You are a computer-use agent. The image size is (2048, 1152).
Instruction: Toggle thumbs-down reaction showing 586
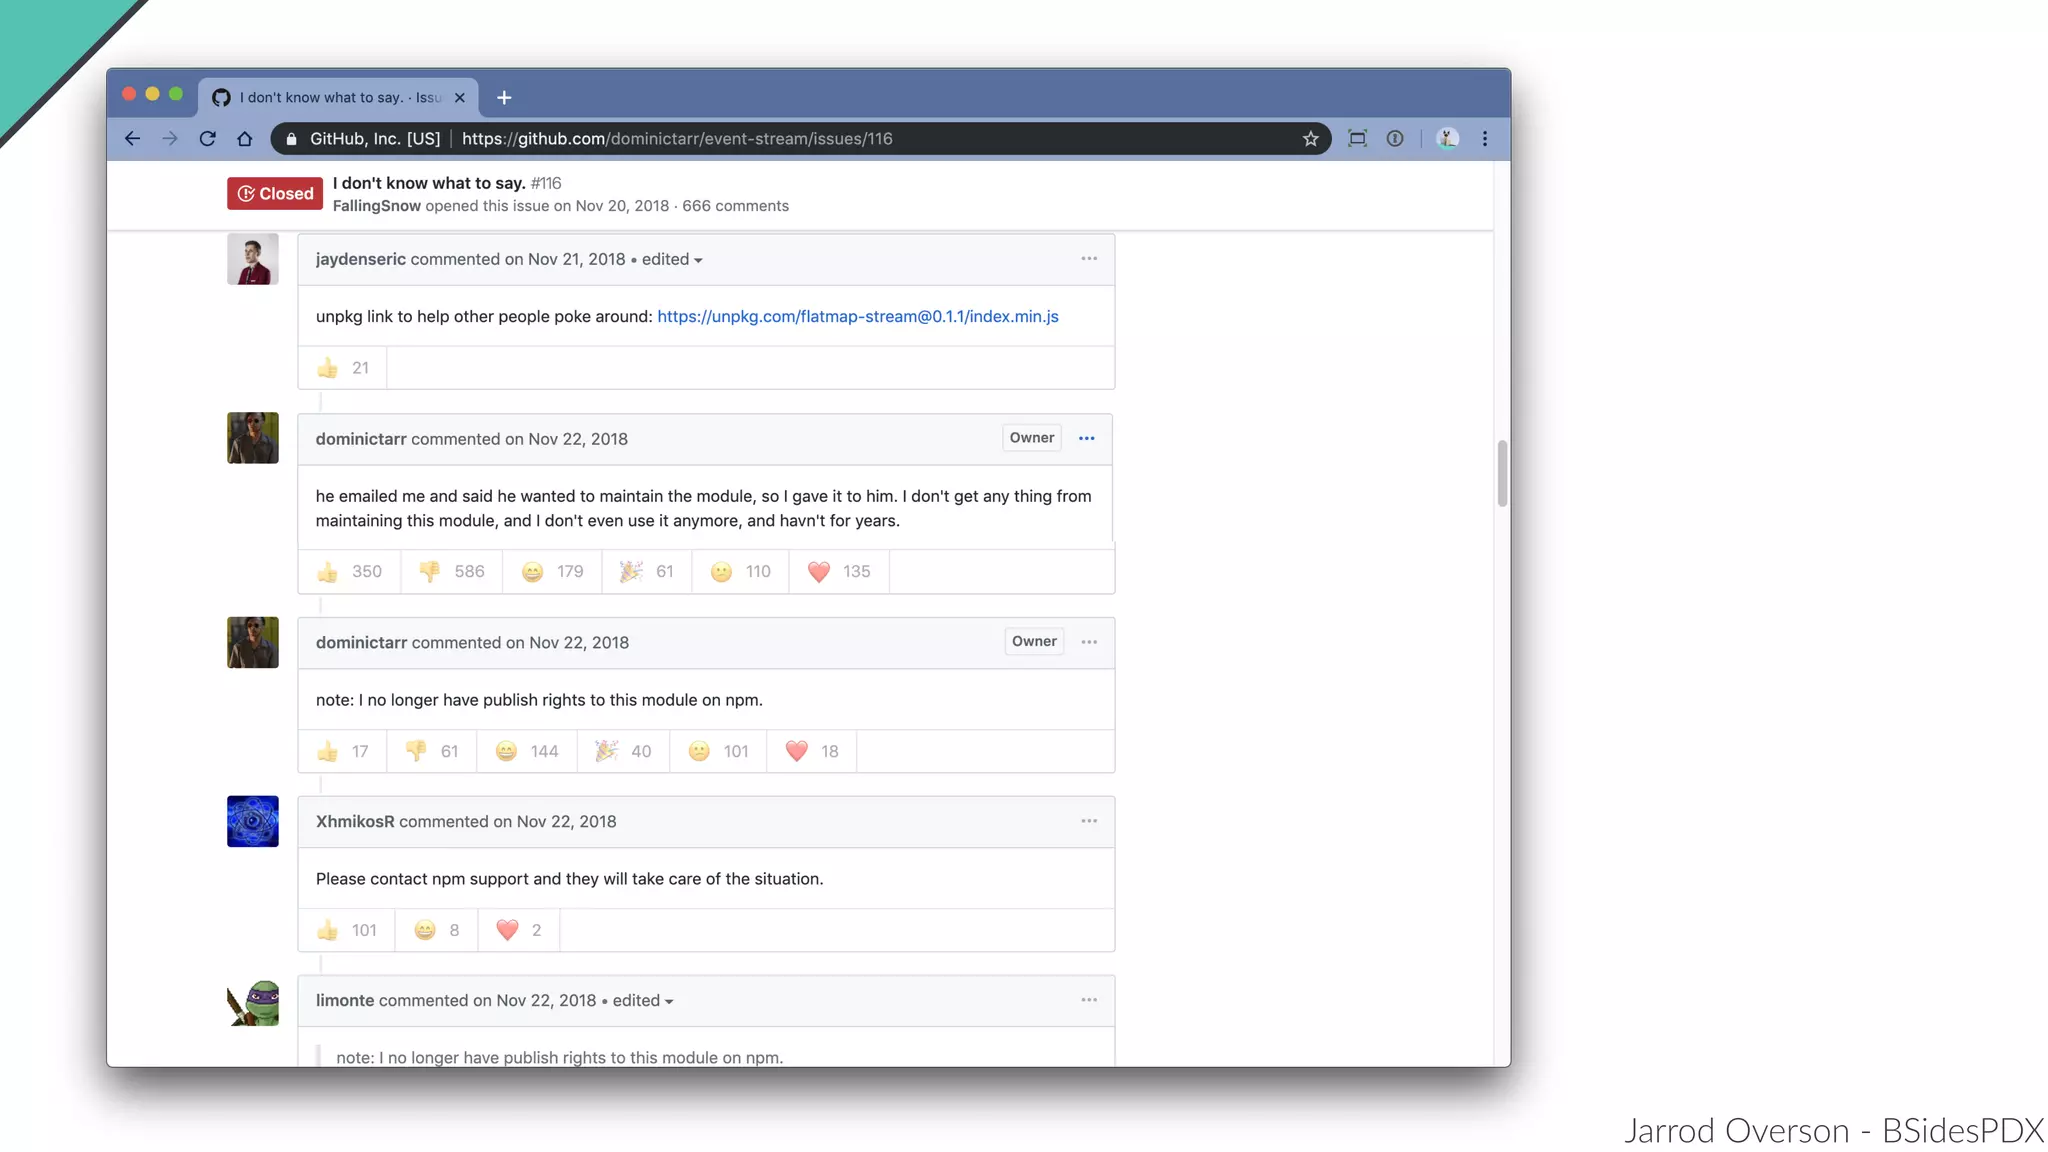click(x=451, y=572)
